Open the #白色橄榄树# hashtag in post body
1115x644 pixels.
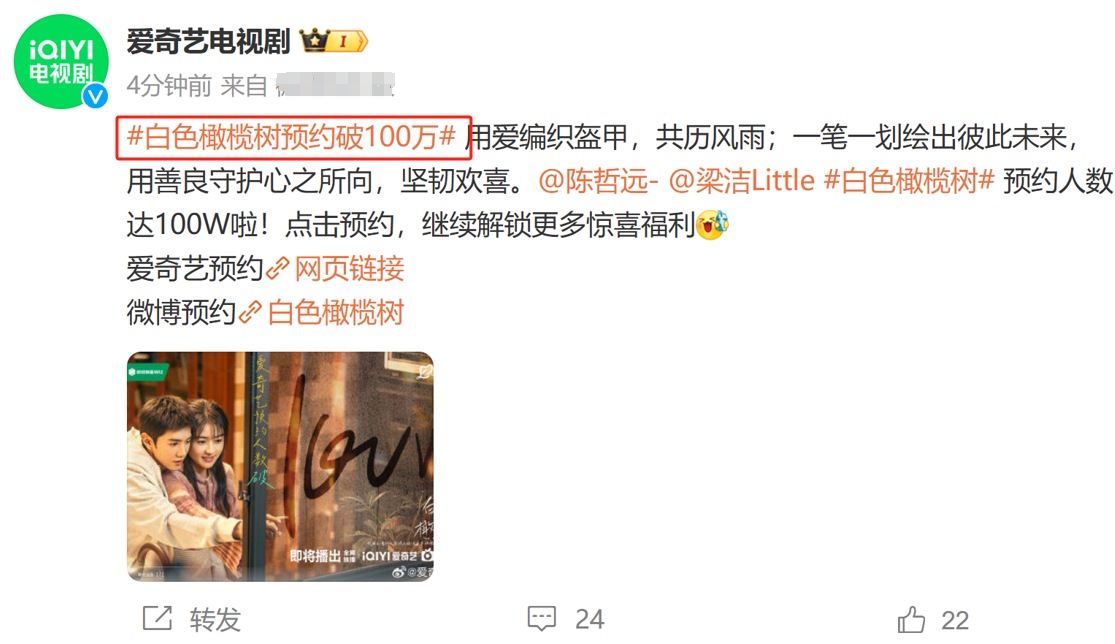[909, 181]
